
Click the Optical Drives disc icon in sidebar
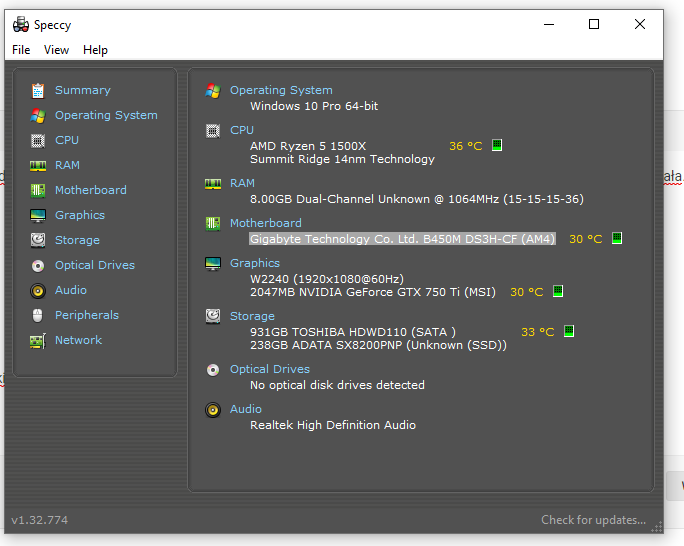38,266
